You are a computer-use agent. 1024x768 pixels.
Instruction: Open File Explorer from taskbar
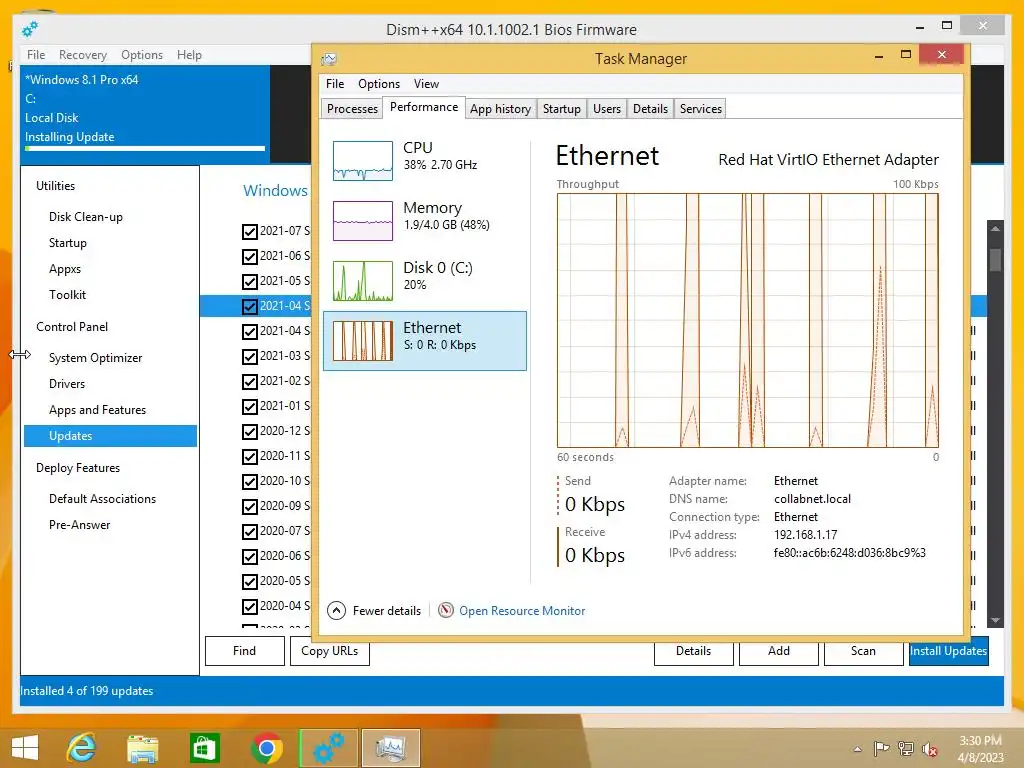pyautogui.click(x=142, y=748)
